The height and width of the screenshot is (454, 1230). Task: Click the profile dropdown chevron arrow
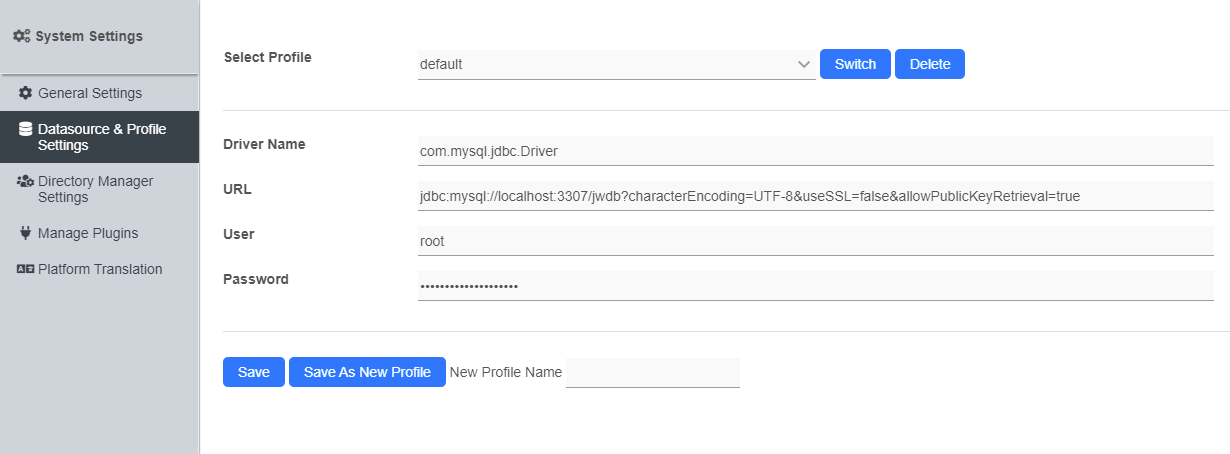[804, 65]
